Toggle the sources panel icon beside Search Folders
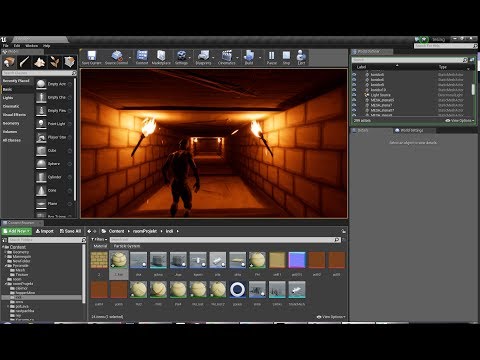Screen dimensions: 480x360 [4, 240]
